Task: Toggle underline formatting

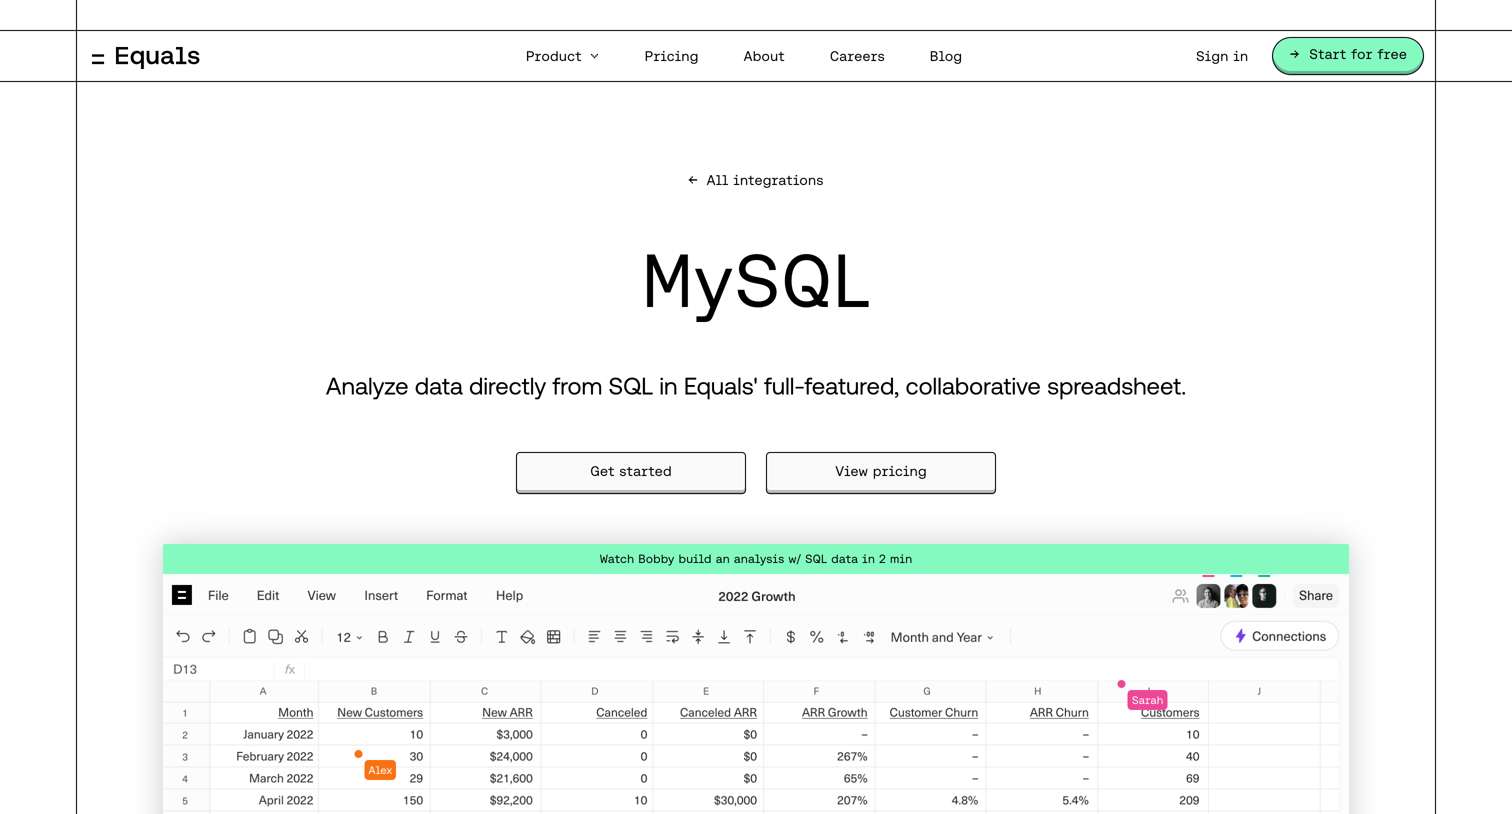Action: (x=435, y=637)
